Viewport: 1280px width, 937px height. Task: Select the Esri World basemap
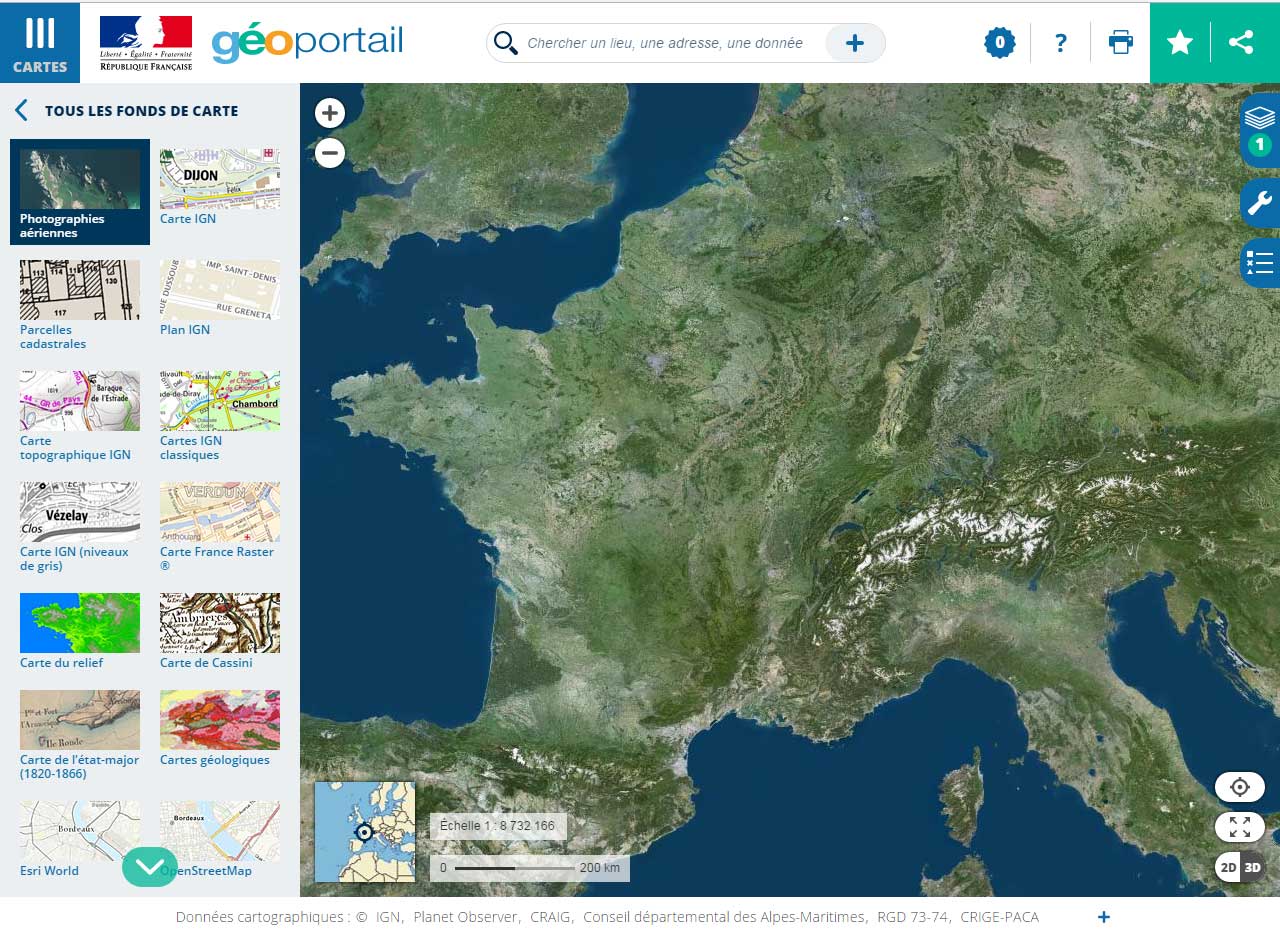80,839
